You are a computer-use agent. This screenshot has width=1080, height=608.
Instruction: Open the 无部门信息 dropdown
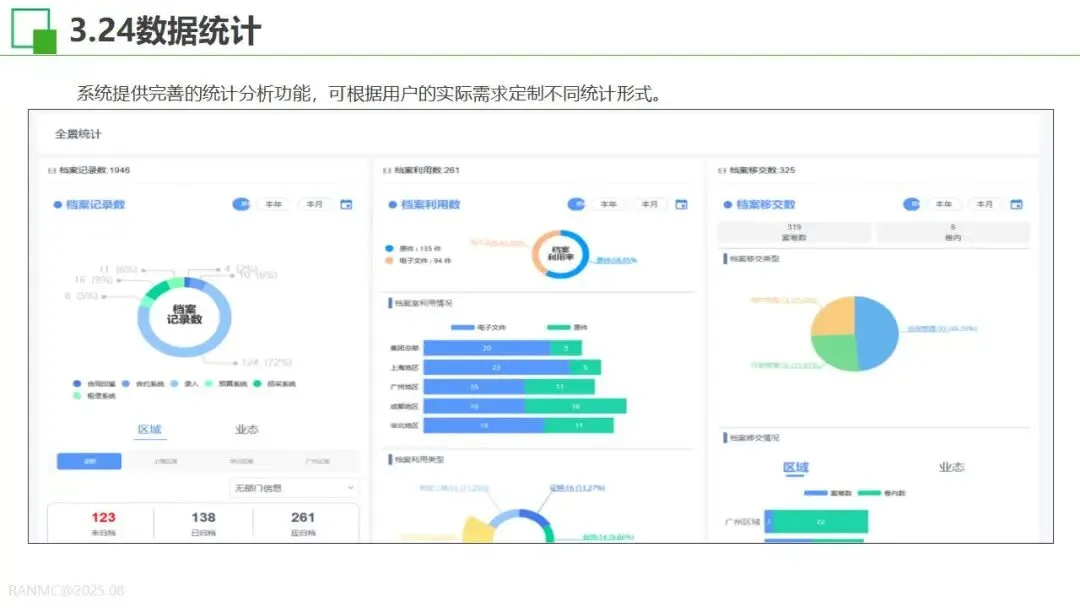294,488
